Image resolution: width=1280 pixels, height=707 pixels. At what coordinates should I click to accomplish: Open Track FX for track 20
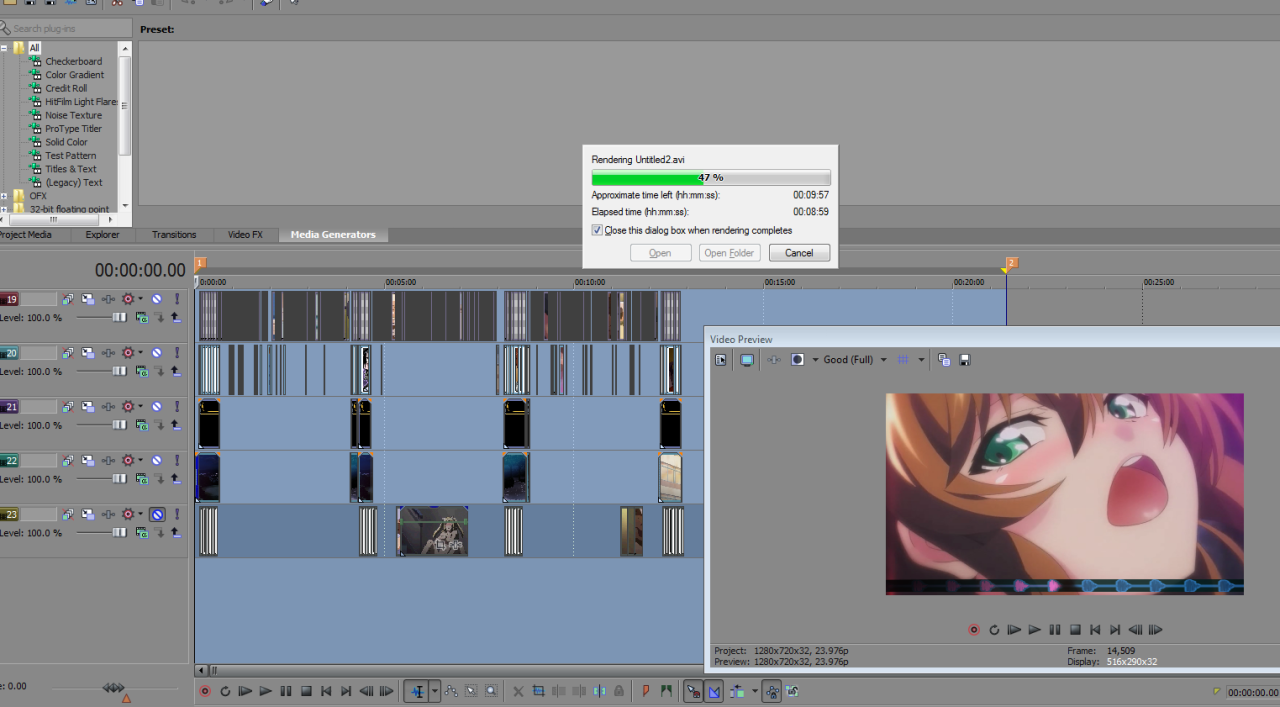[x=107, y=353]
